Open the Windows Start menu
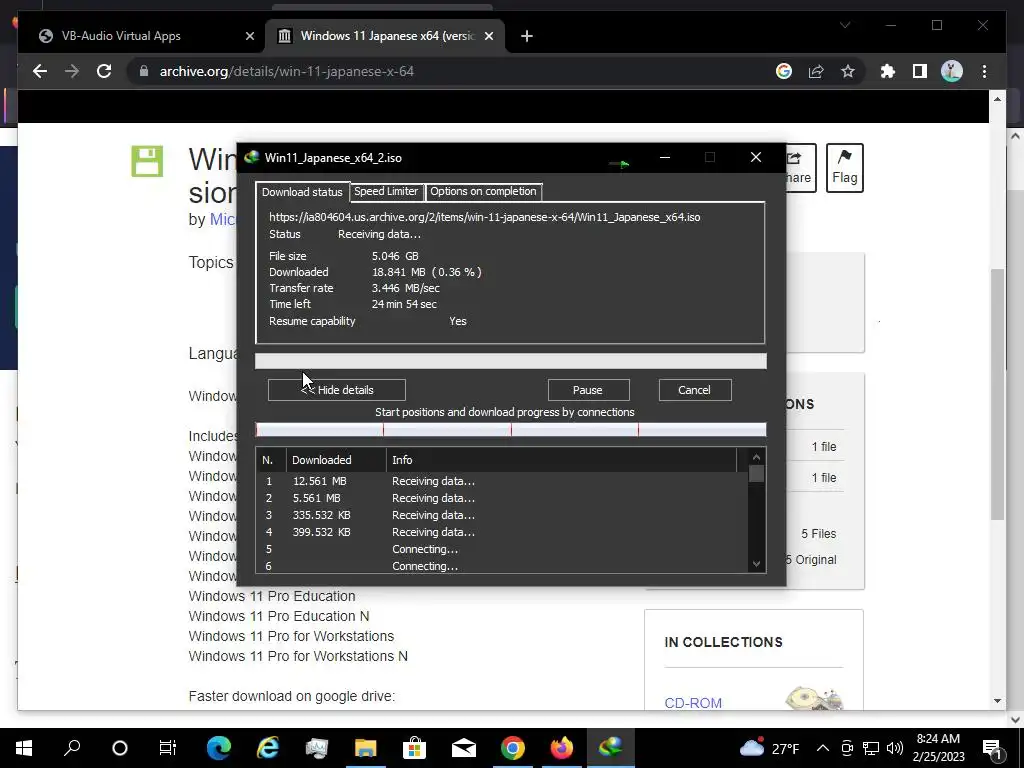1024x768 pixels. pyautogui.click(x=24, y=748)
